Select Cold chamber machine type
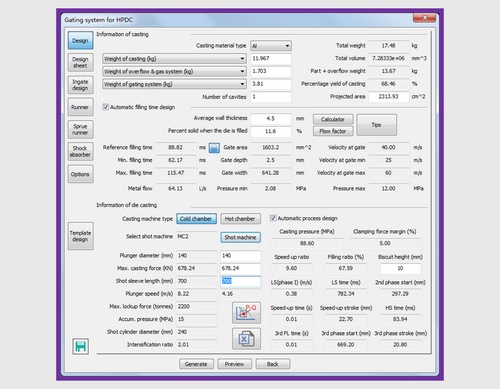The height and width of the screenshot is (389, 500). pos(196,219)
